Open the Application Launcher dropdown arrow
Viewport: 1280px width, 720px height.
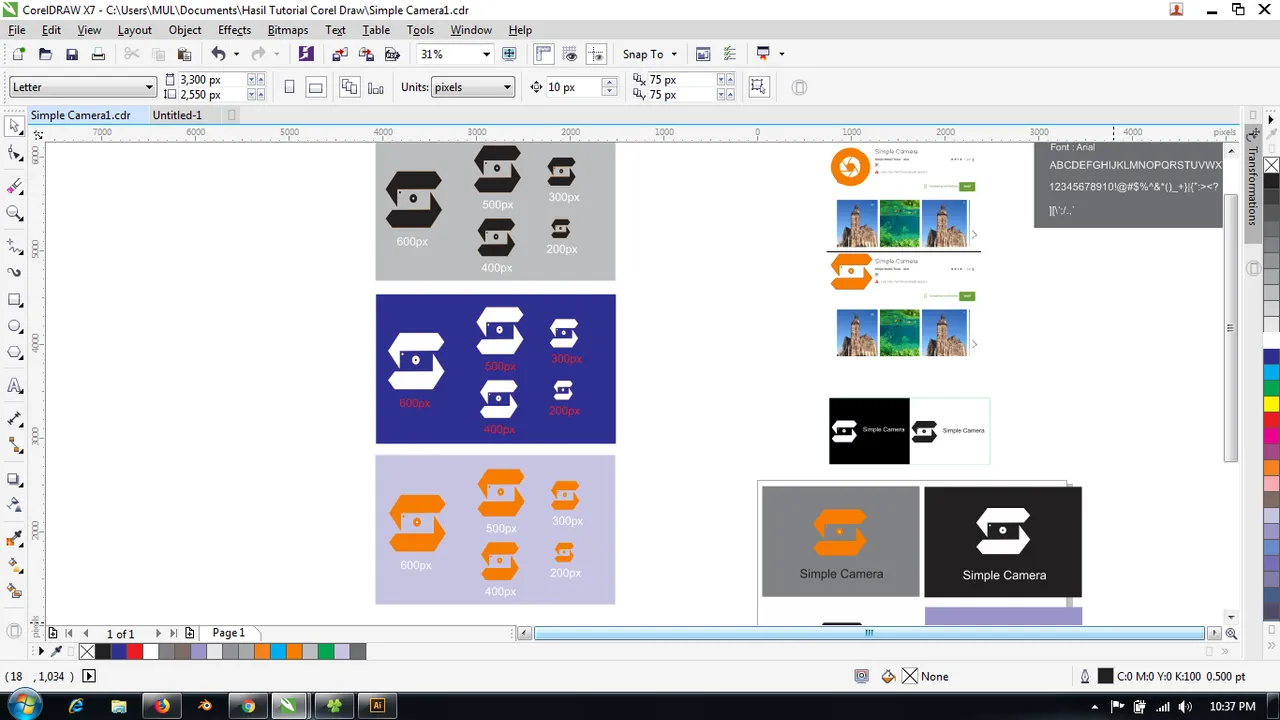781,54
